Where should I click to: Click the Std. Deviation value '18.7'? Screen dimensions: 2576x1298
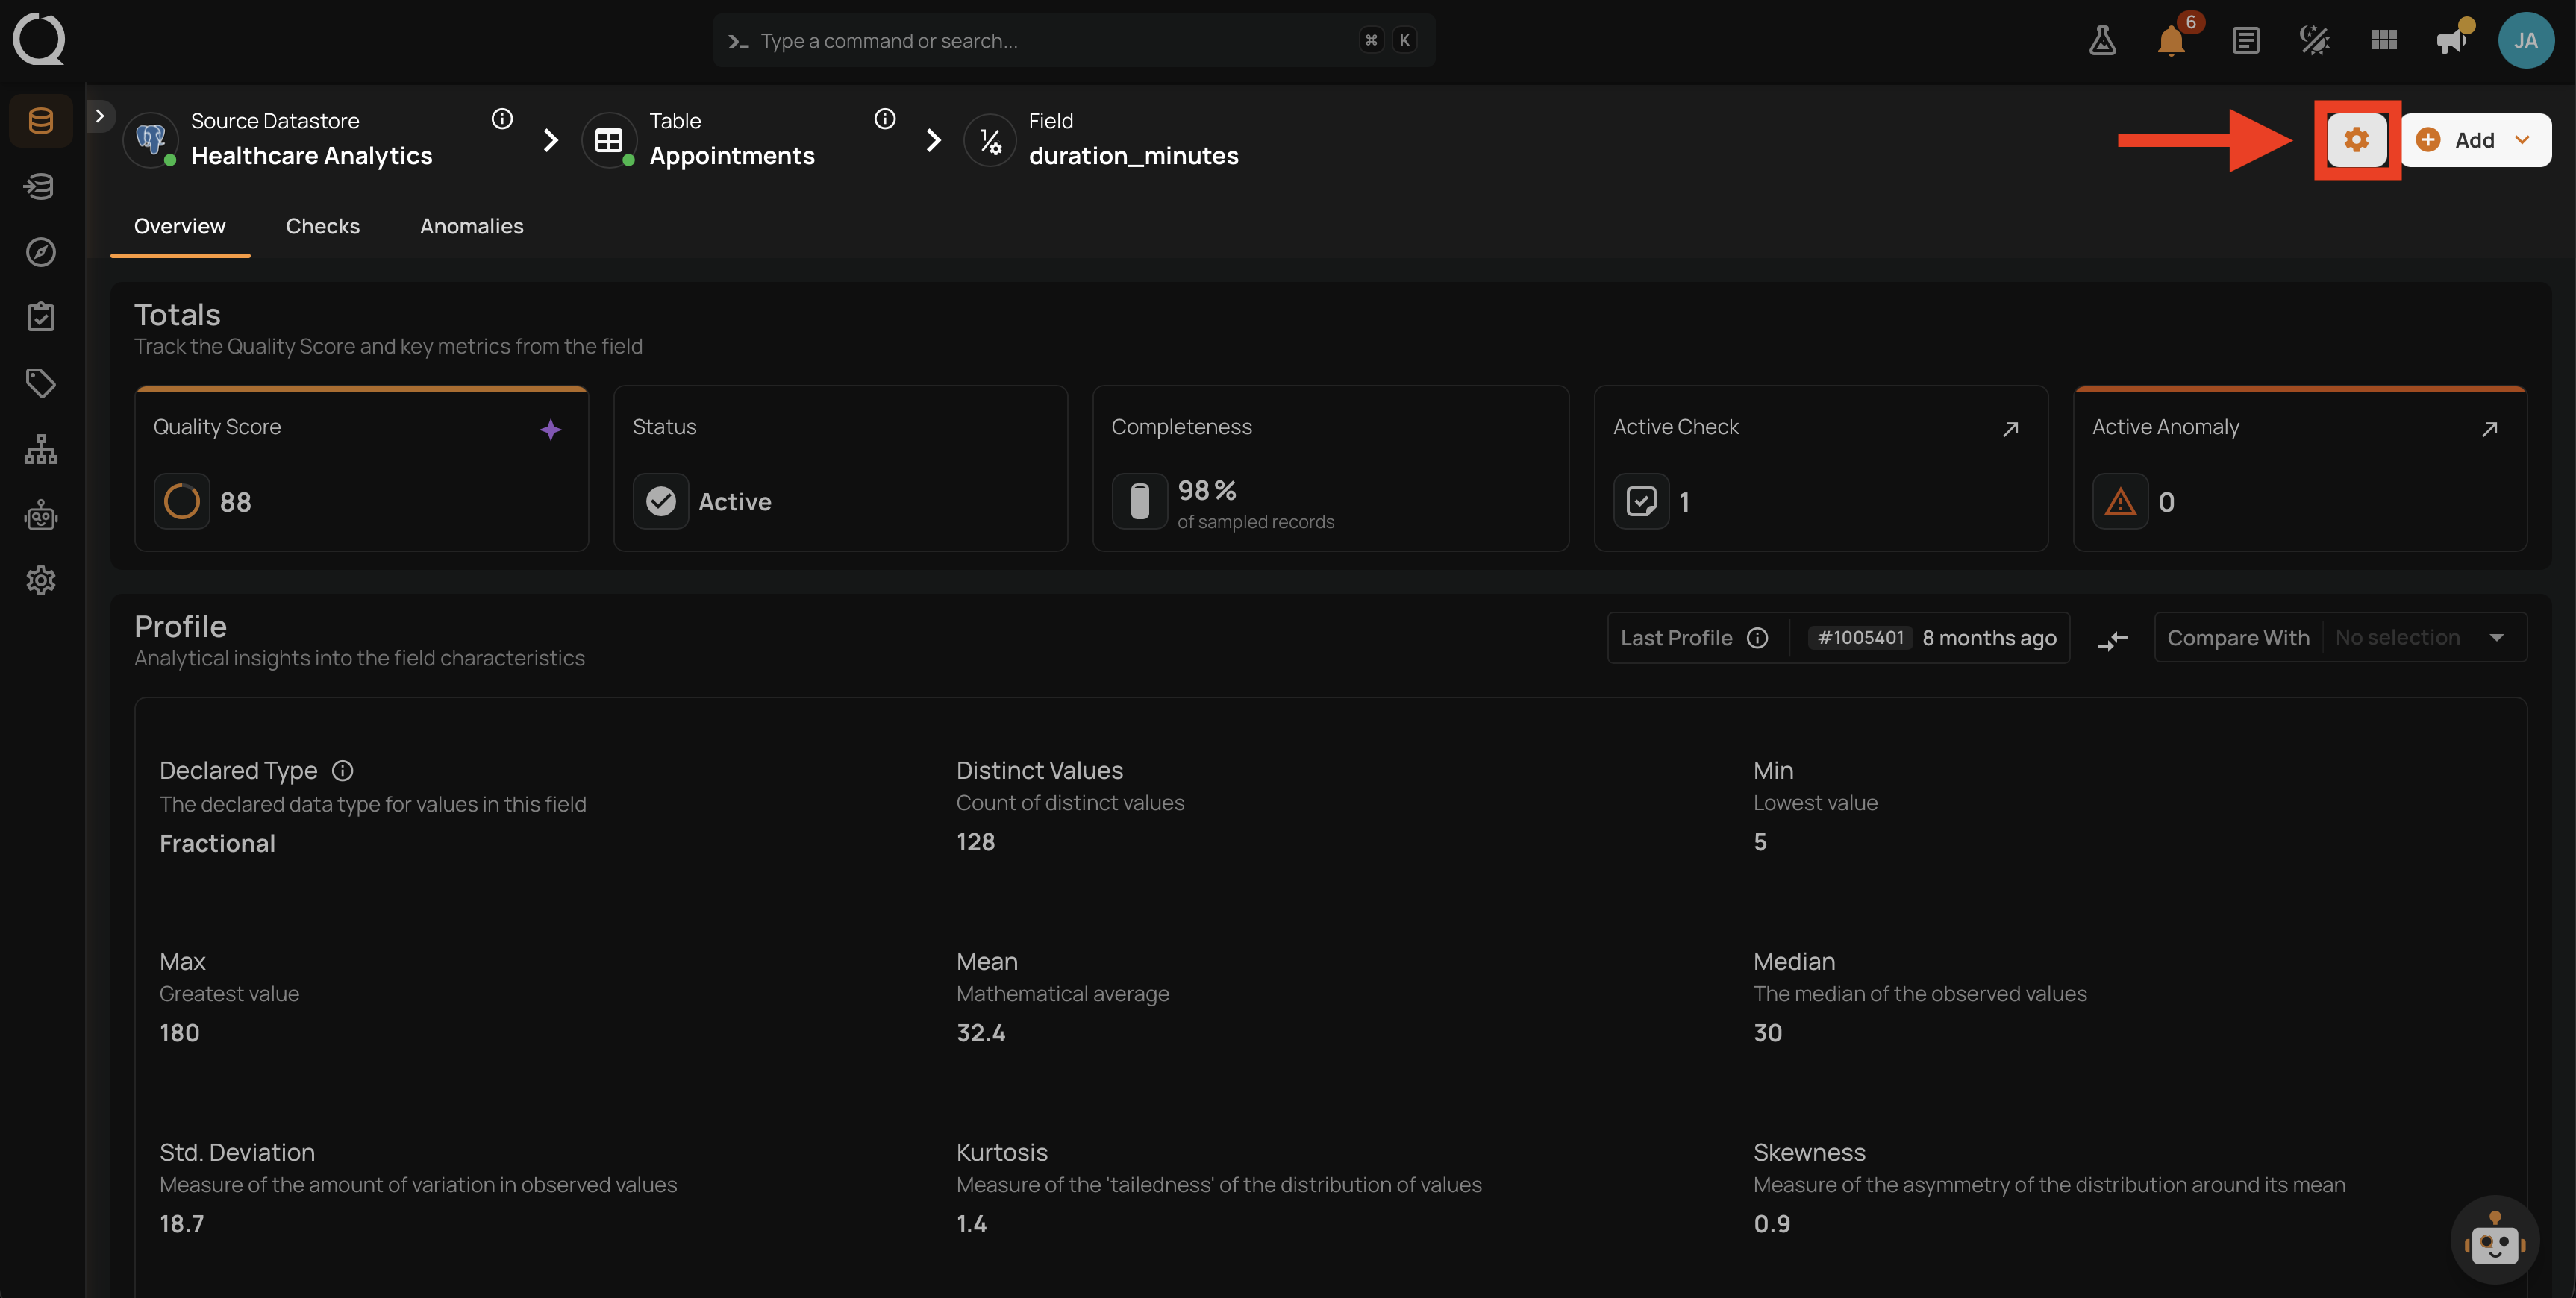pyautogui.click(x=181, y=1224)
